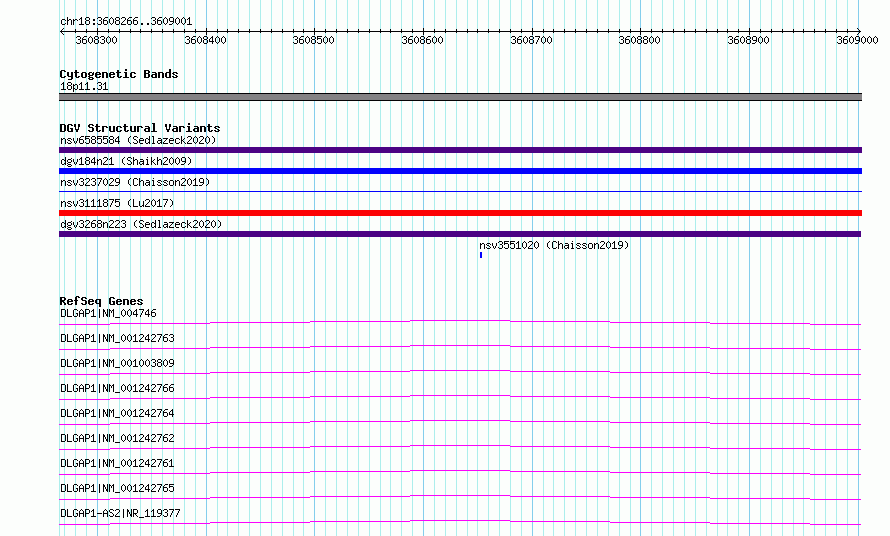Image resolution: width=890 pixels, height=536 pixels.
Task: Click the magenta intron line of NM_001242765
Action: point(460,496)
